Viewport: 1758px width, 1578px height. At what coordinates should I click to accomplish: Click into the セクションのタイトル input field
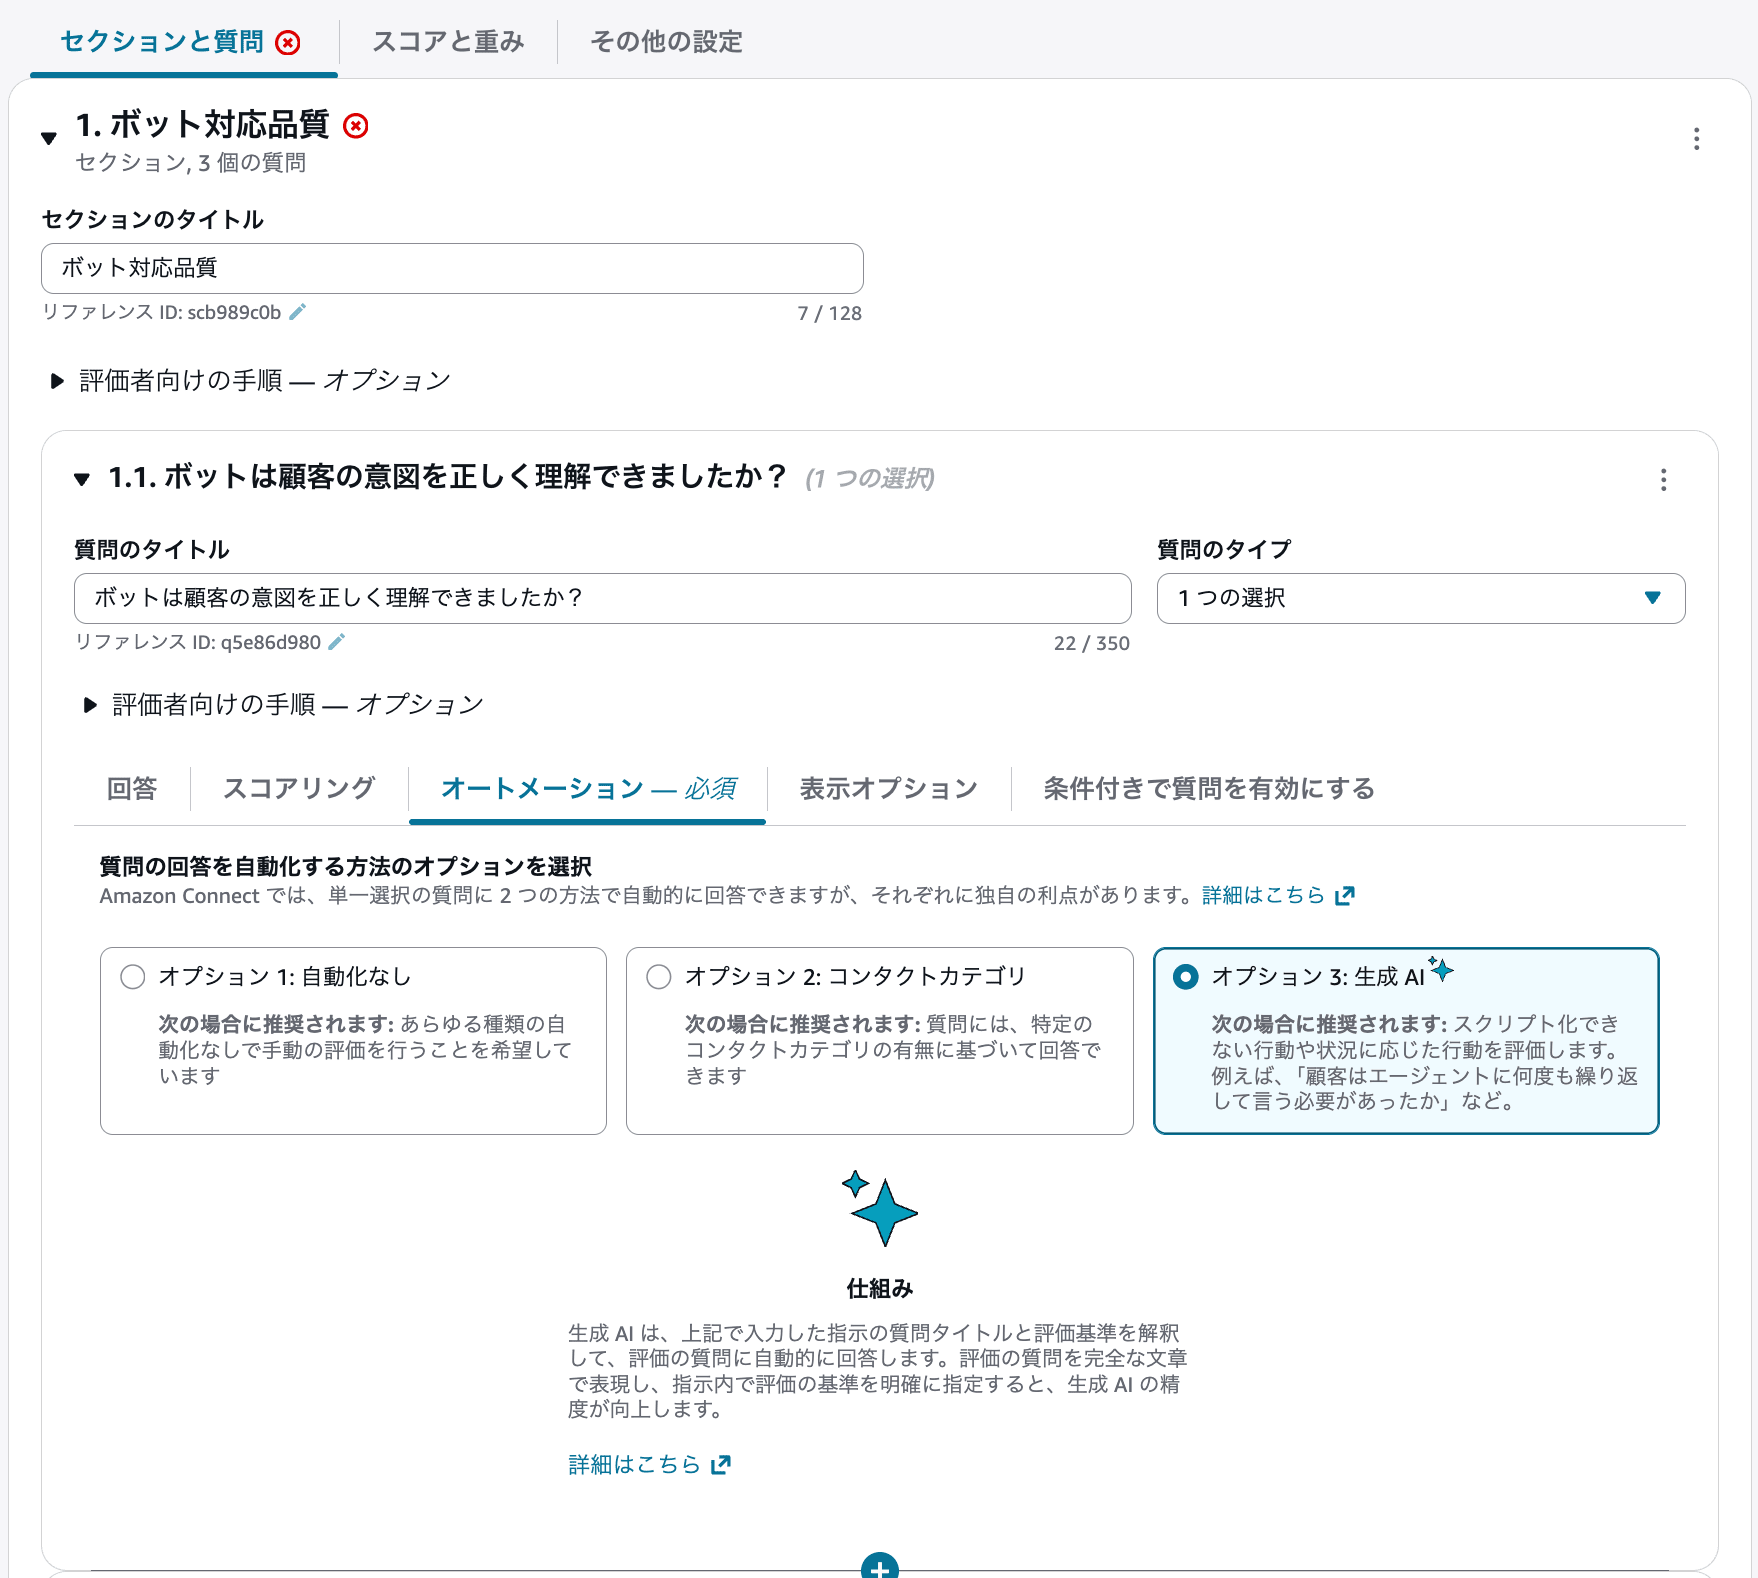click(x=452, y=268)
